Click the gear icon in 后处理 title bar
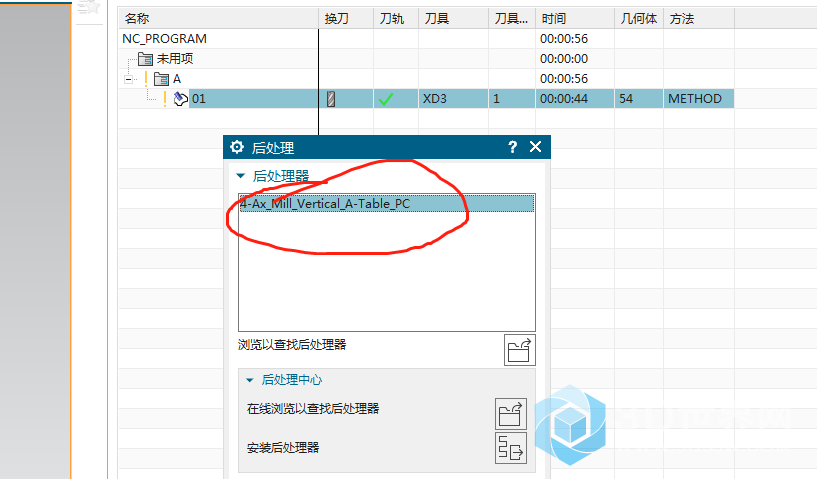 coord(237,147)
